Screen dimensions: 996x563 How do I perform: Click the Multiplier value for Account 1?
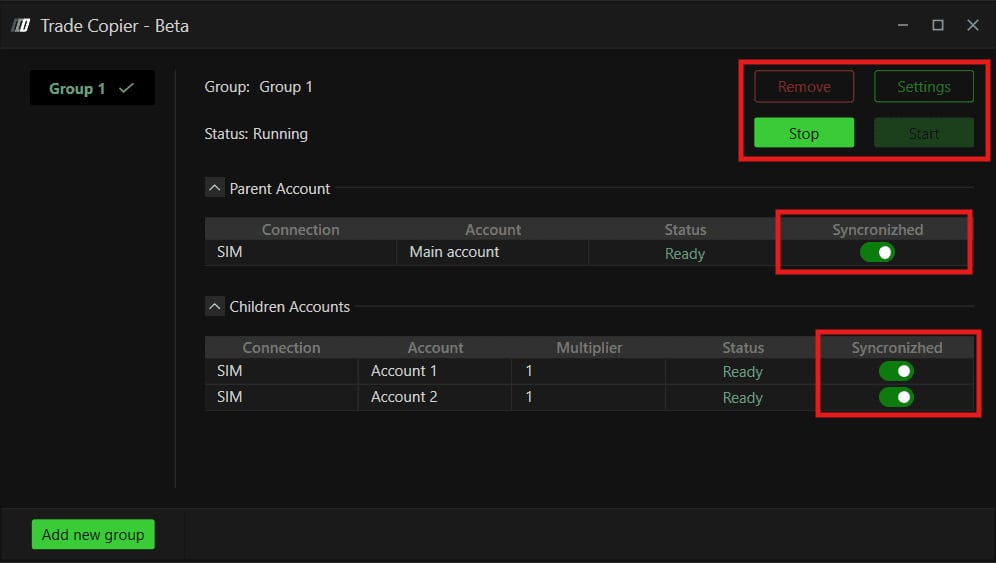click(x=588, y=371)
